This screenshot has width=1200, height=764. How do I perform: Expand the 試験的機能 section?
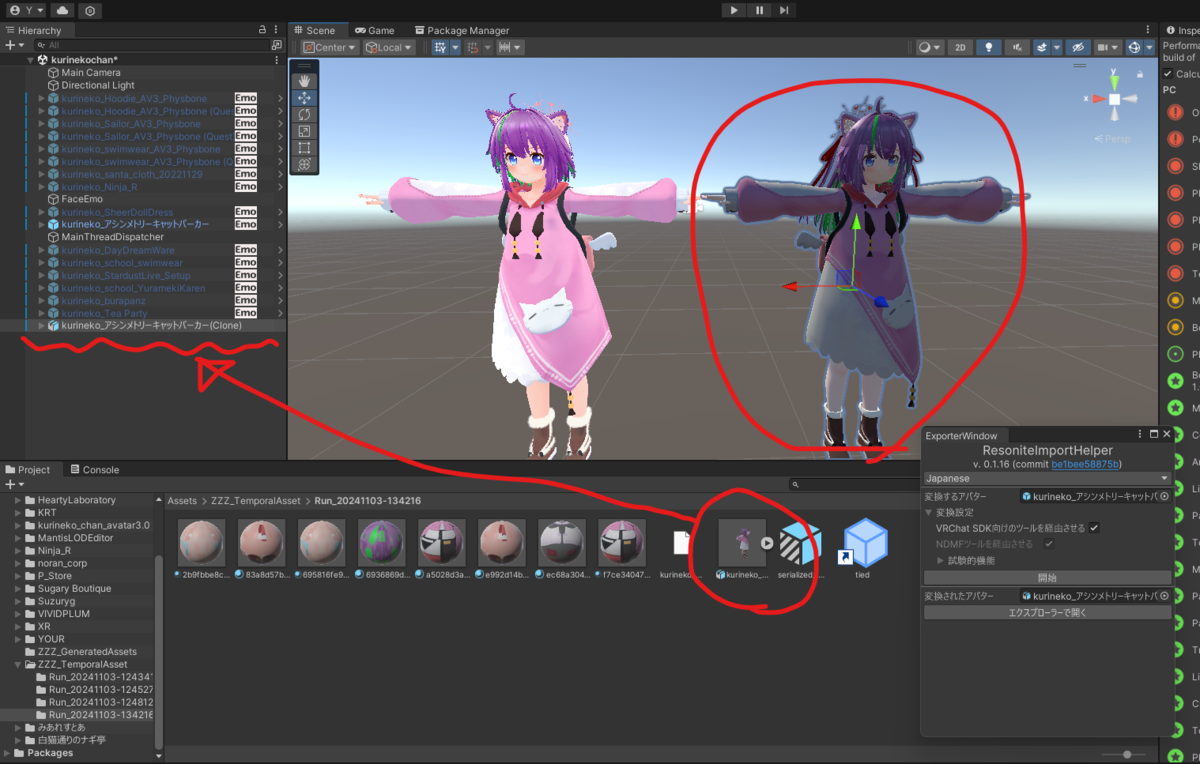[940, 558]
